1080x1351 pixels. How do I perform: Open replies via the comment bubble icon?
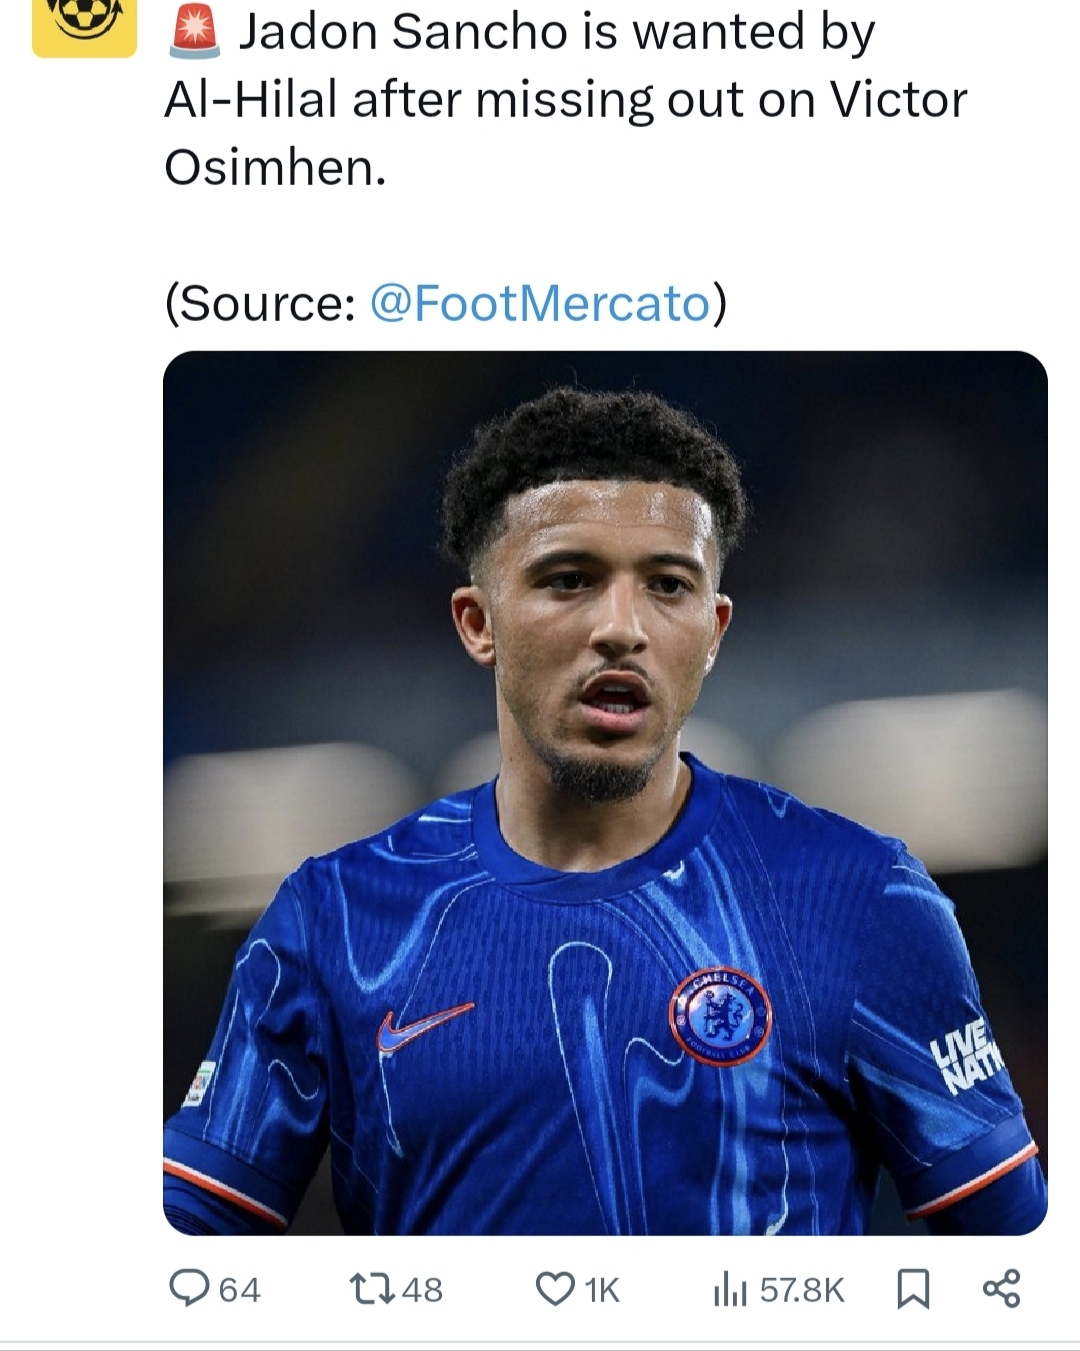point(189,1288)
